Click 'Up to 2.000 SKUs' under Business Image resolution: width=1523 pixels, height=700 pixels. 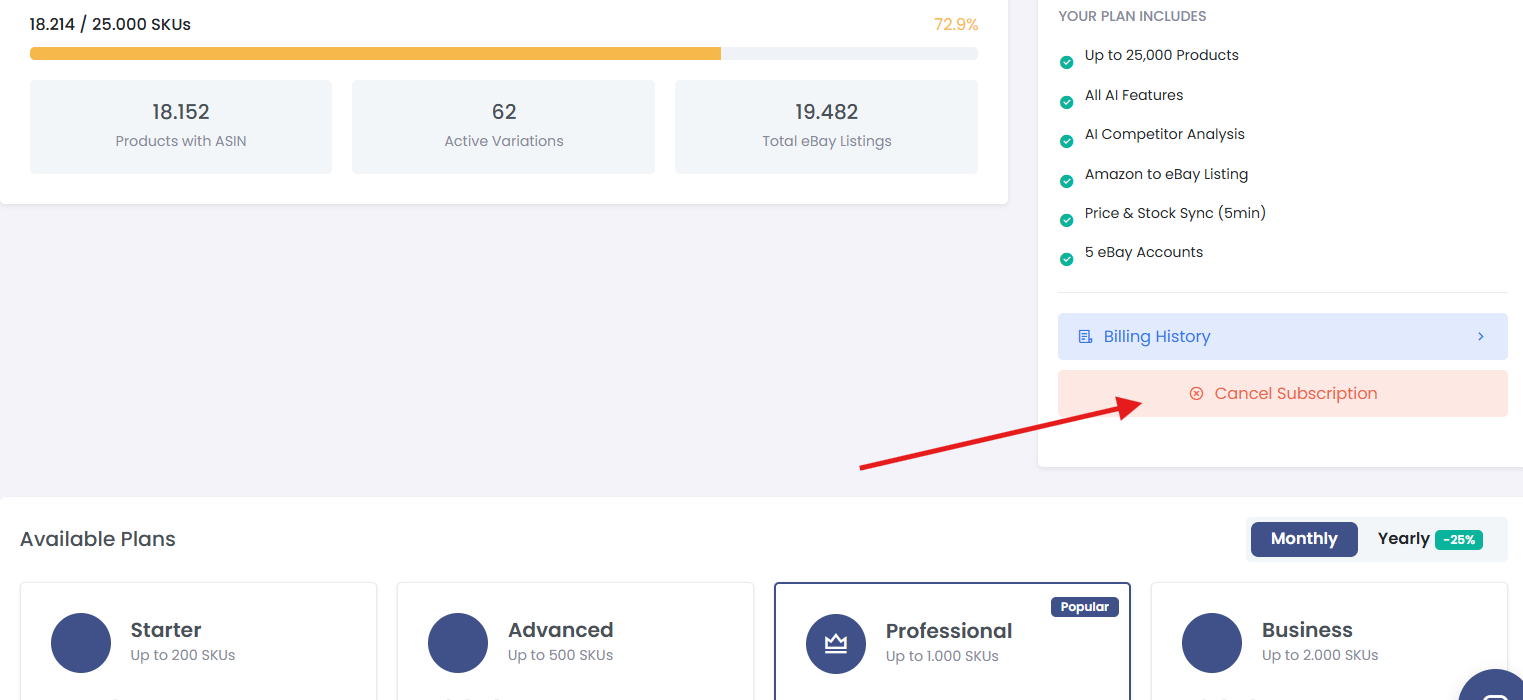click(1320, 655)
